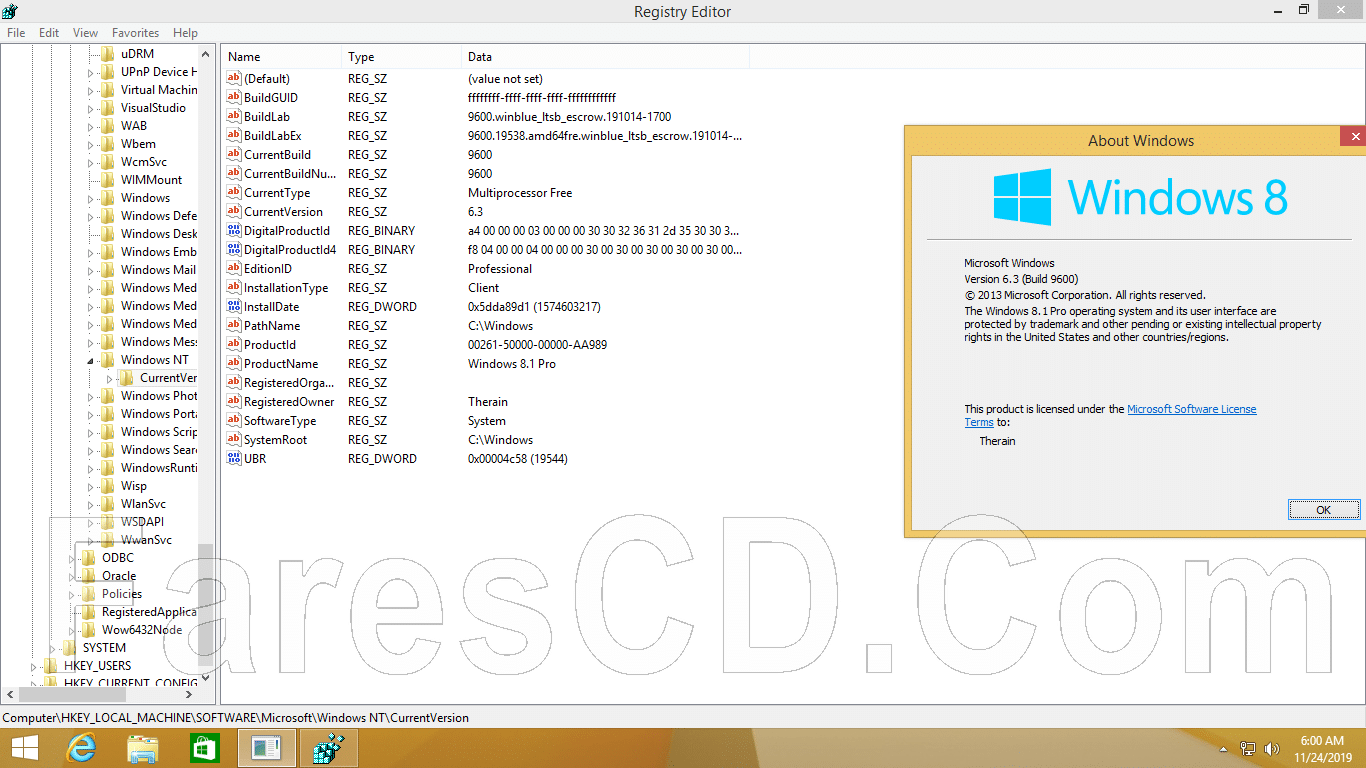Sort by the Name column header
Viewport: 1366px width, 768px height.
point(281,57)
